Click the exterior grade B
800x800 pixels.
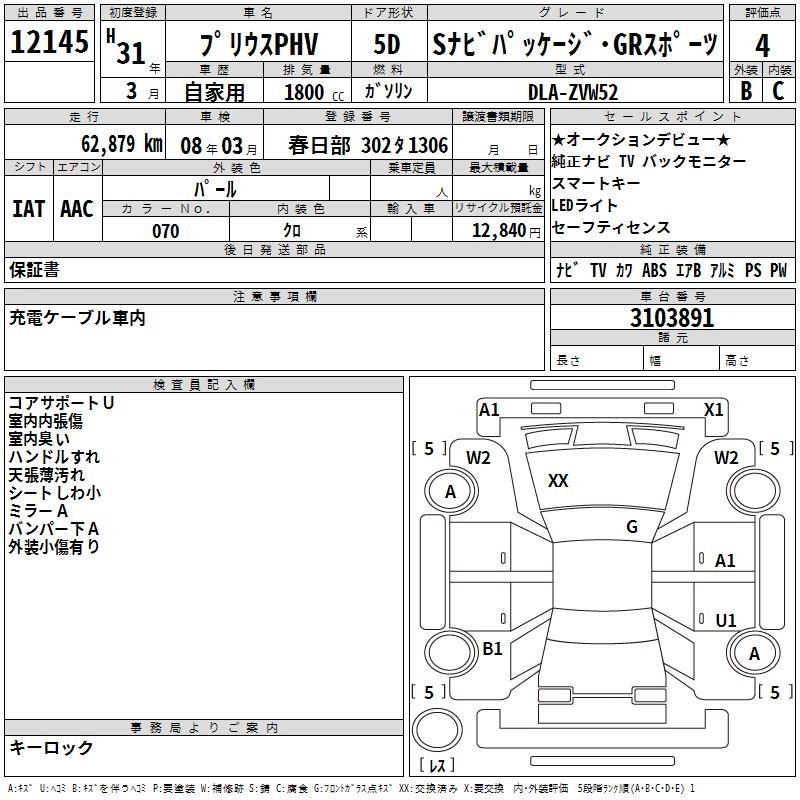tap(746, 90)
